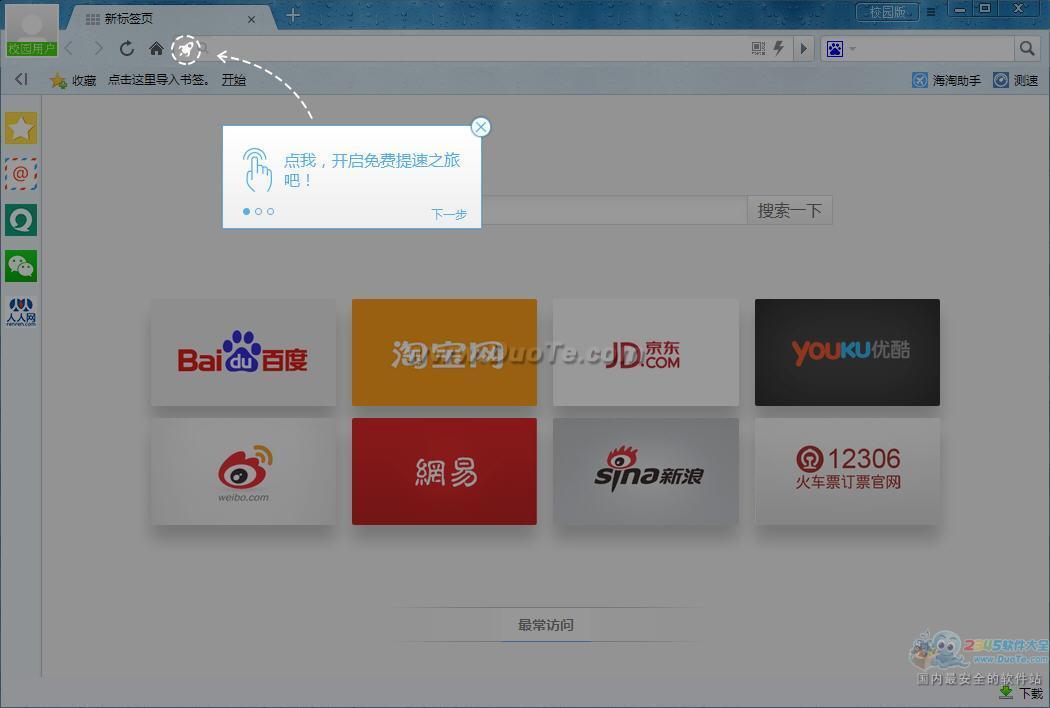Open the 人人网 sidebar icon
Viewport: 1050px width, 708px height.
[x=21, y=312]
